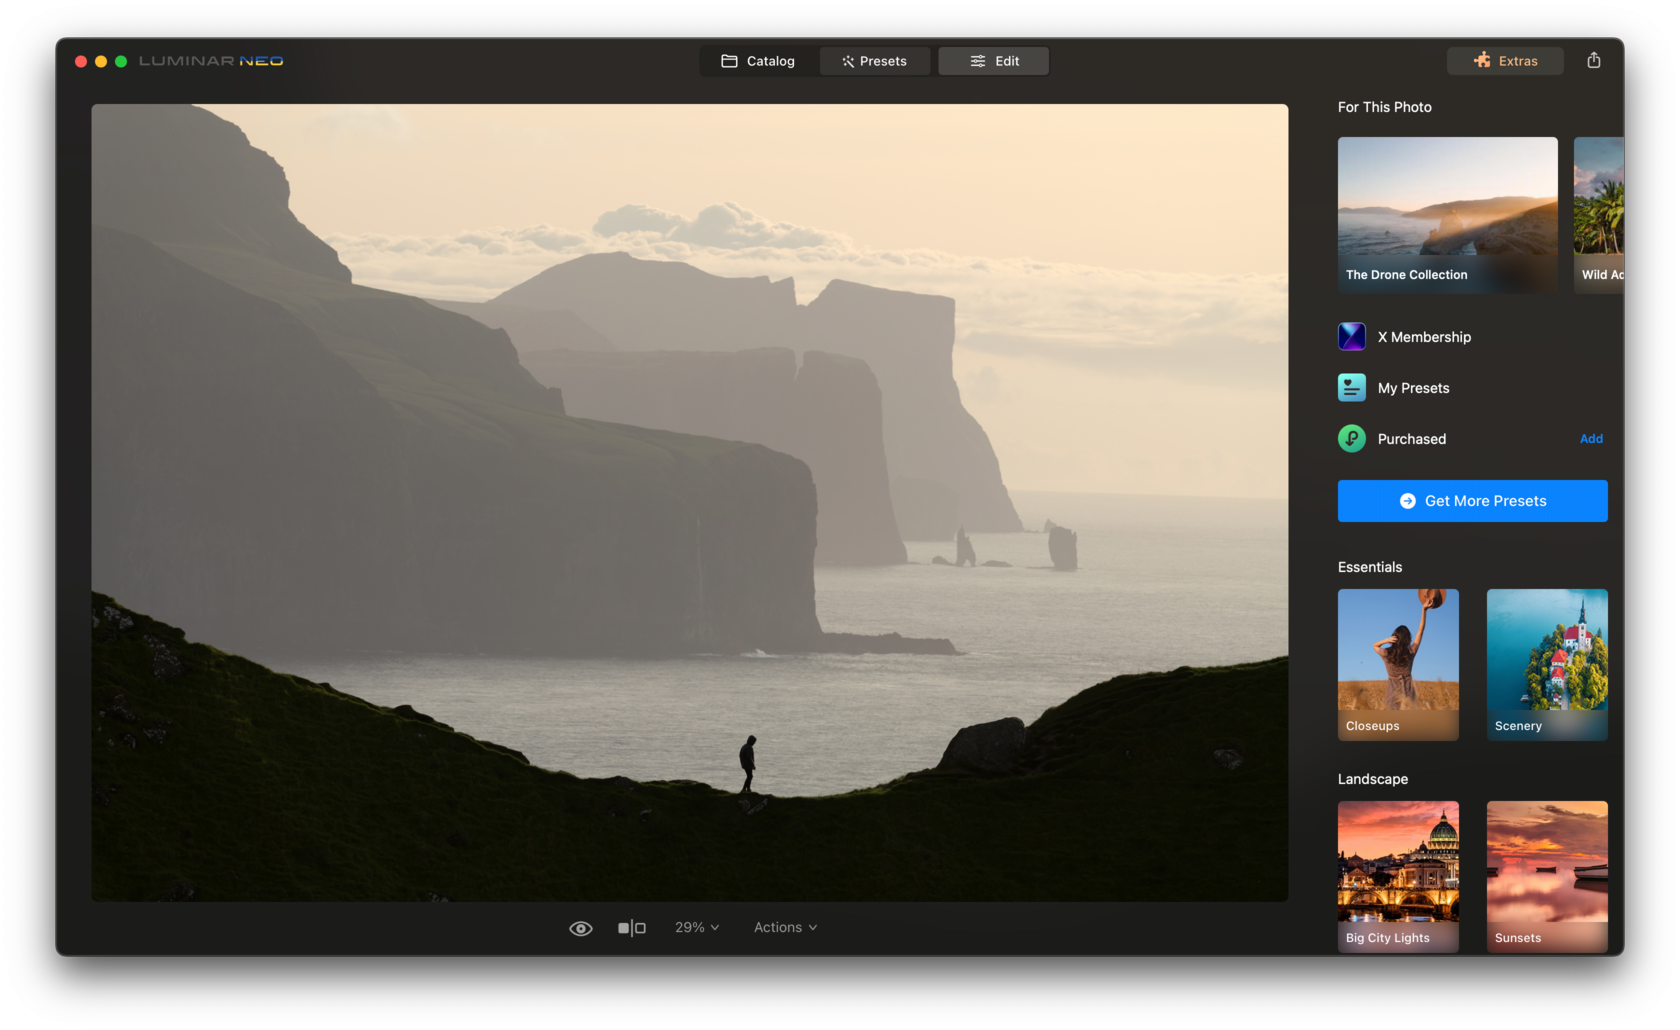Select the X Membership icon
The width and height of the screenshot is (1680, 1030).
coord(1351,337)
